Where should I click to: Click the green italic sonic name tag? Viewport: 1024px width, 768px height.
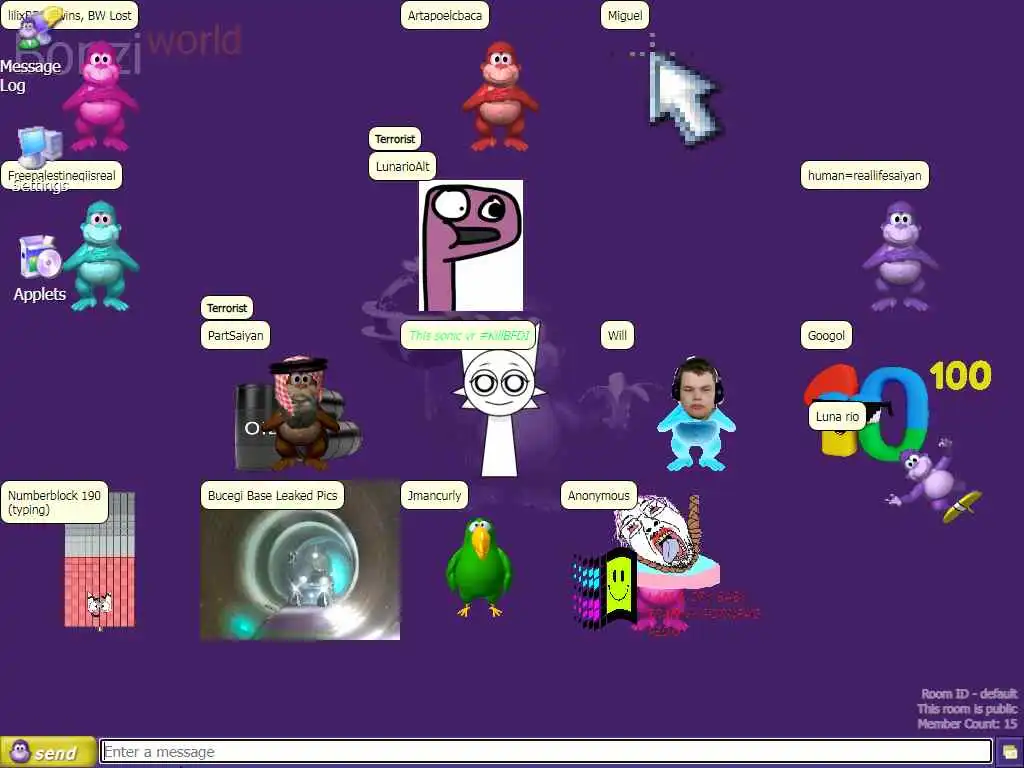click(x=468, y=335)
